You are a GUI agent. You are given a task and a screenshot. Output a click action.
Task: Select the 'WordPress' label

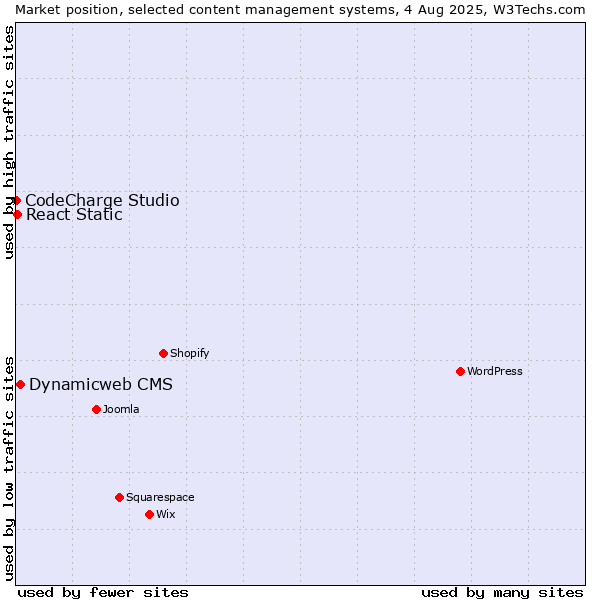tap(495, 371)
